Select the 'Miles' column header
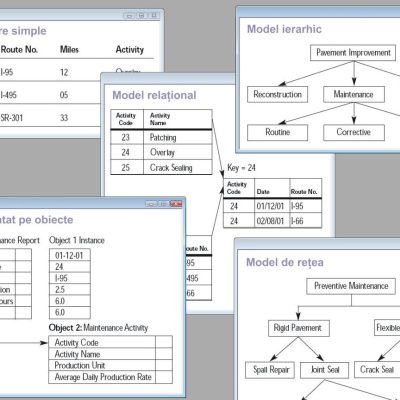Viewport: 400px width, 400px height. pyautogui.click(x=69, y=50)
